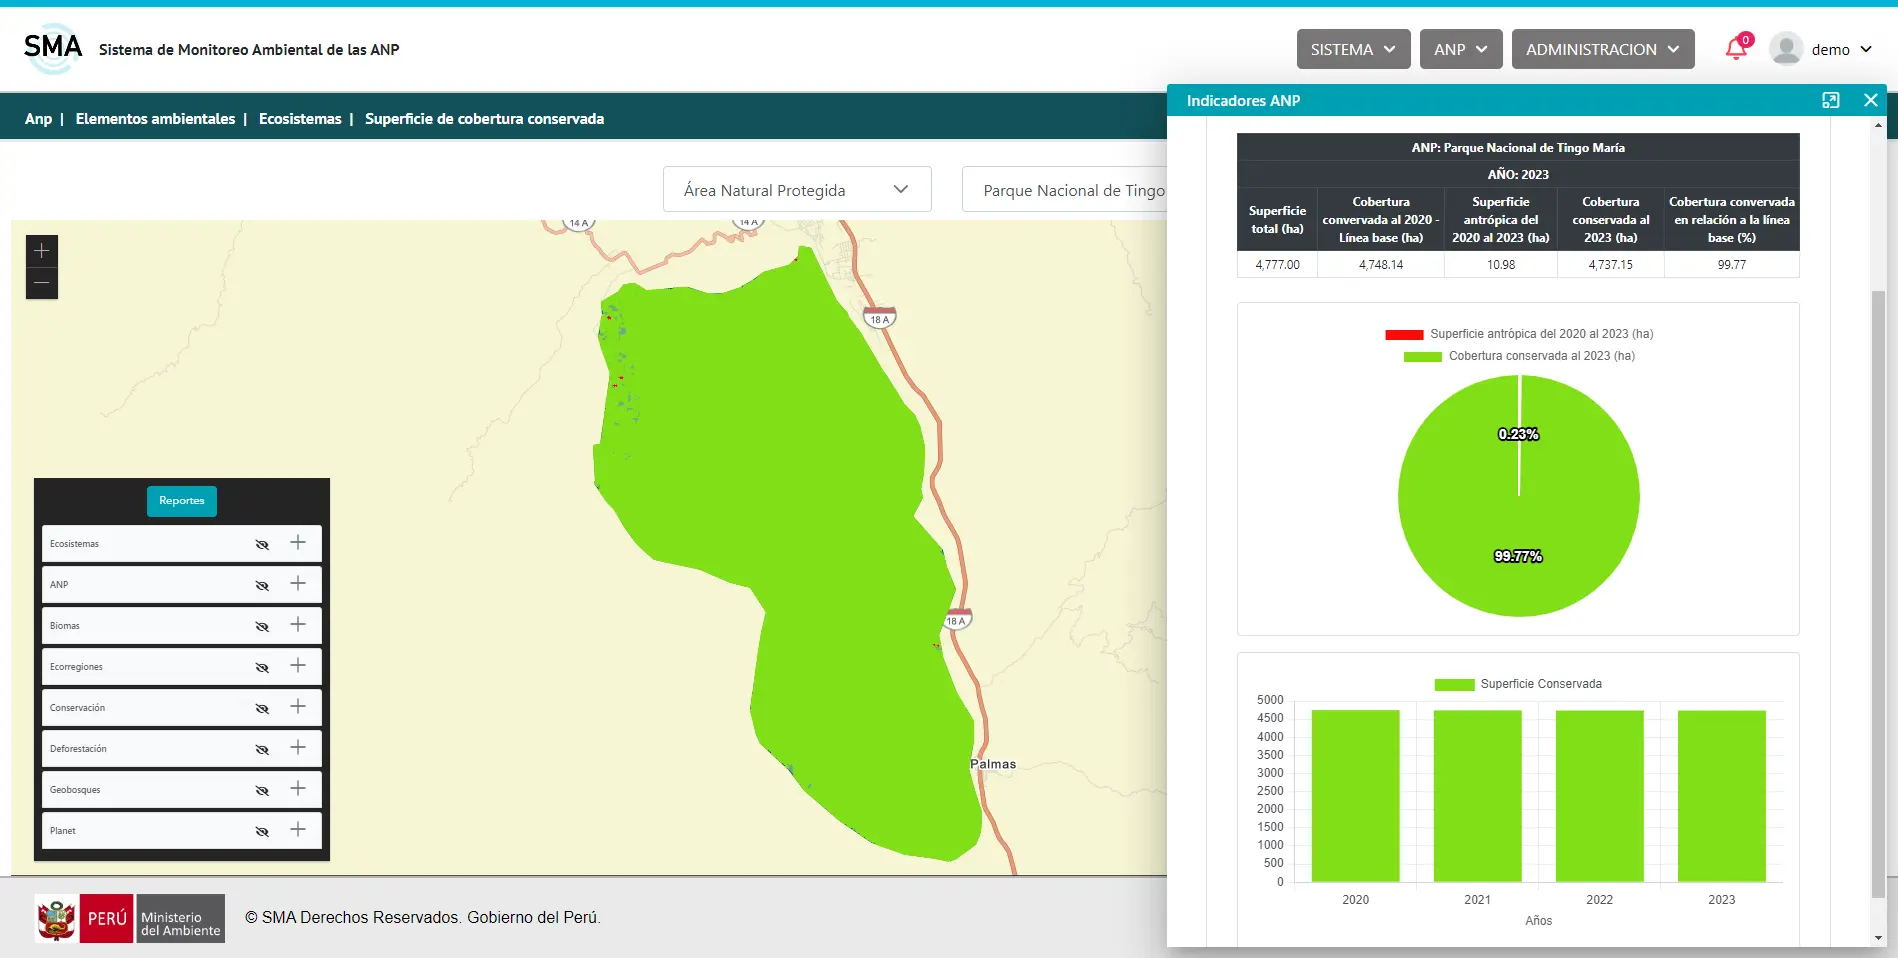Expand the Planet layer group
This screenshot has height=958, width=1898.
298,829
